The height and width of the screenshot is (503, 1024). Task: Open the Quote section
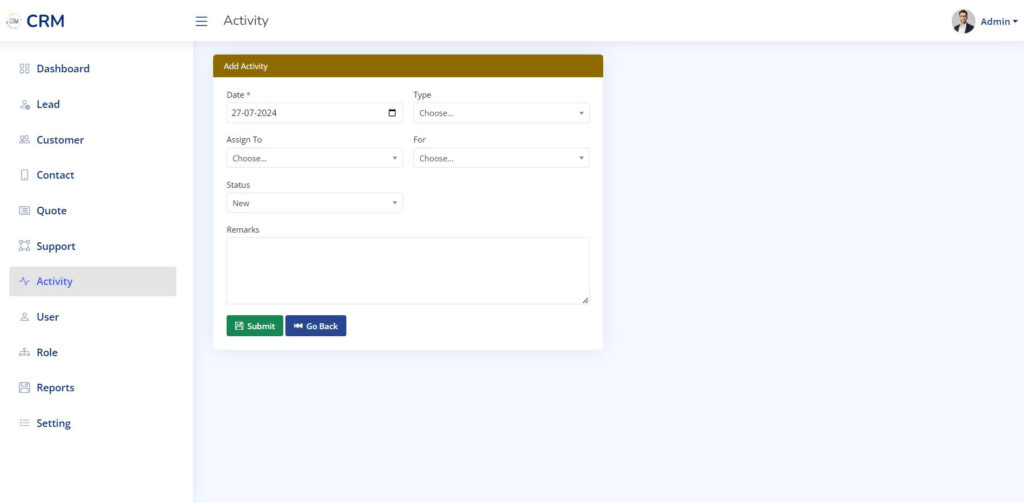93,211
